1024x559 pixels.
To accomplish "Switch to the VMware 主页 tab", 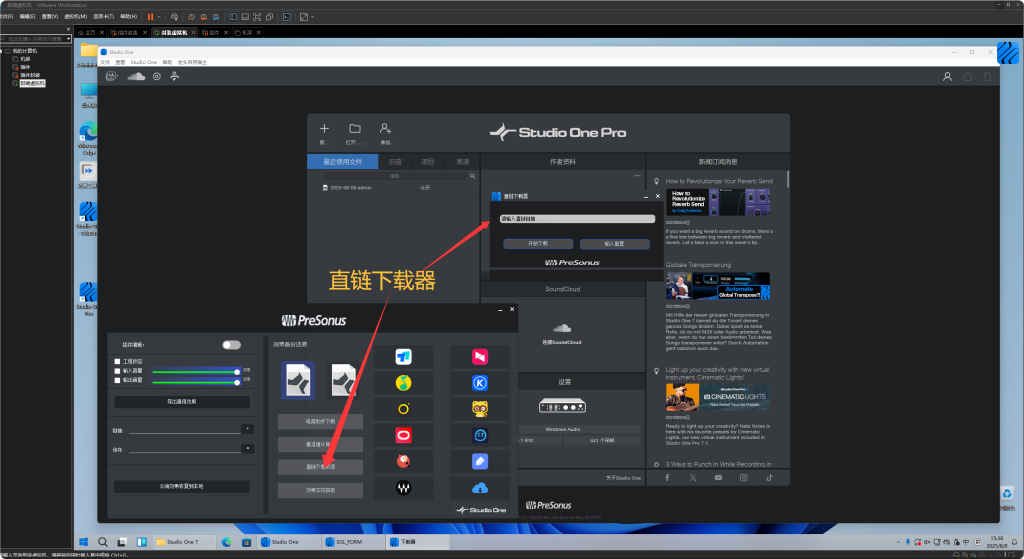I will click(90, 33).
